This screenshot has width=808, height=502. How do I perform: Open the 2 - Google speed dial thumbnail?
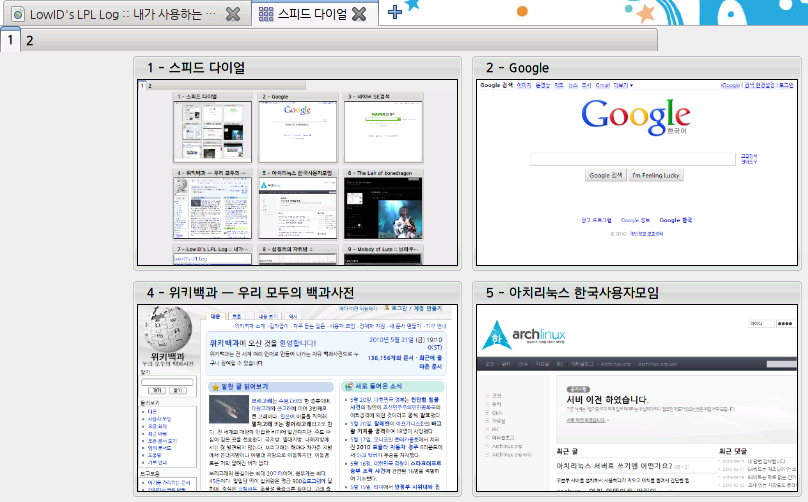click(x=636, y=172)
